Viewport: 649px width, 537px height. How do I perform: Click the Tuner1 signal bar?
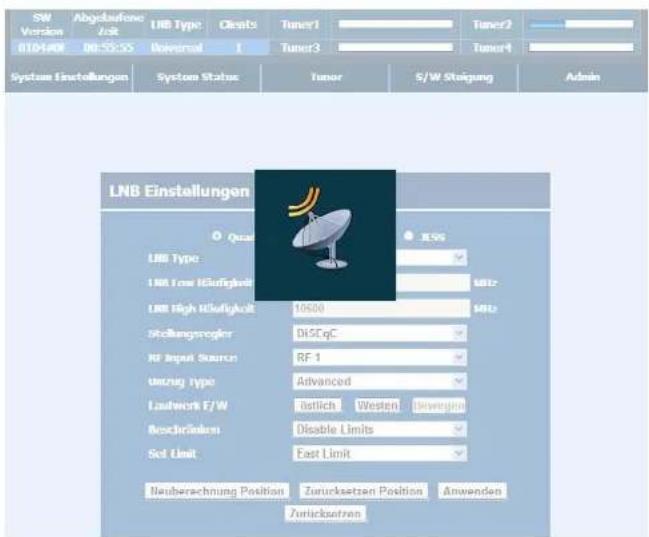(395, 24)
